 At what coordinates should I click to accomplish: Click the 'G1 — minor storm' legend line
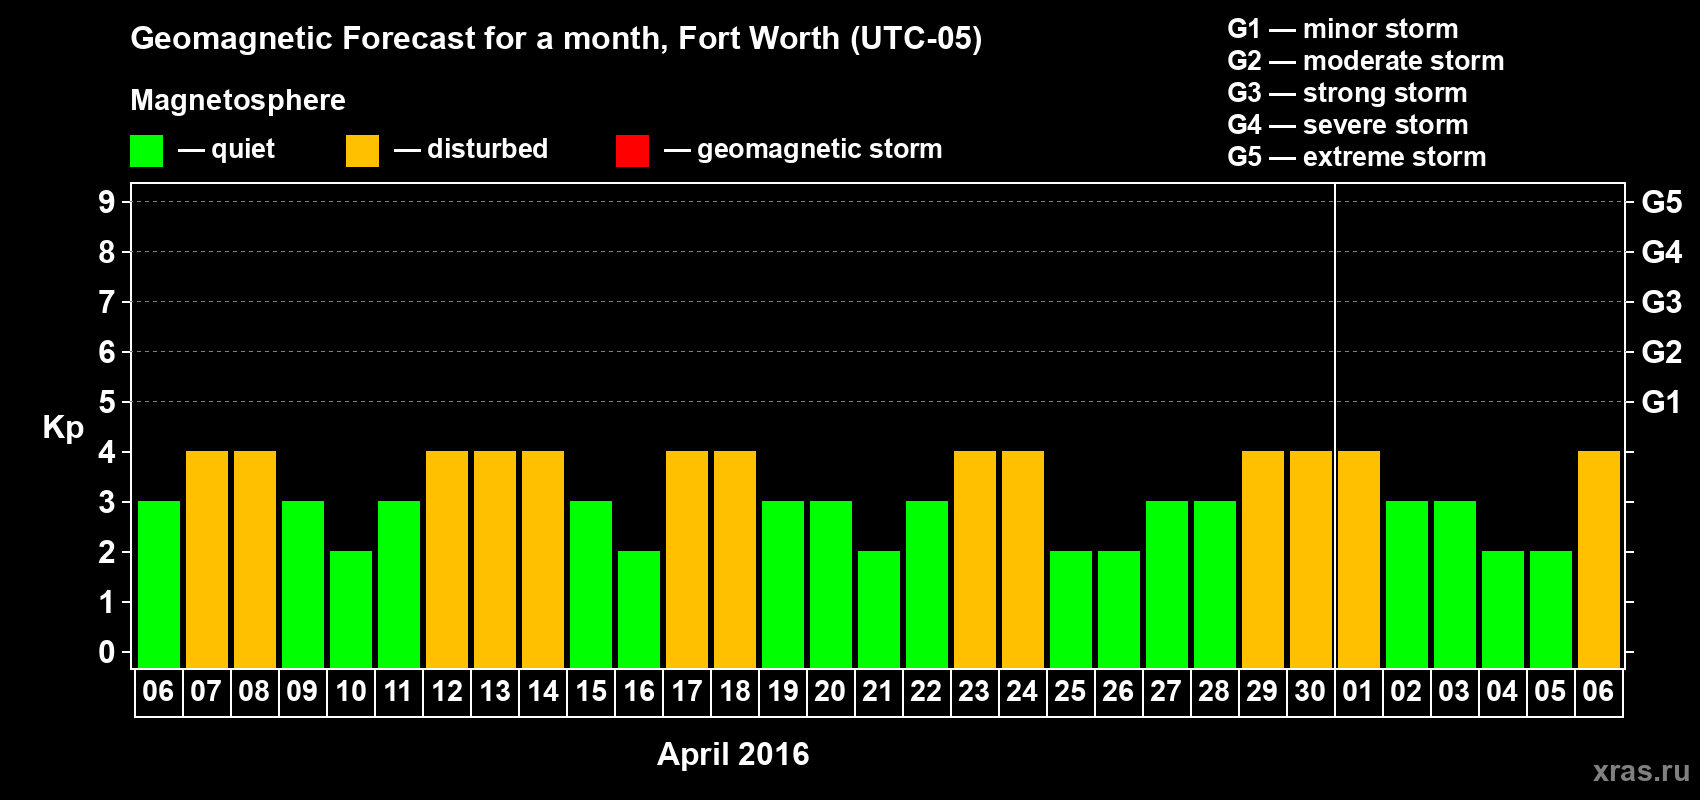[1343, 29]
